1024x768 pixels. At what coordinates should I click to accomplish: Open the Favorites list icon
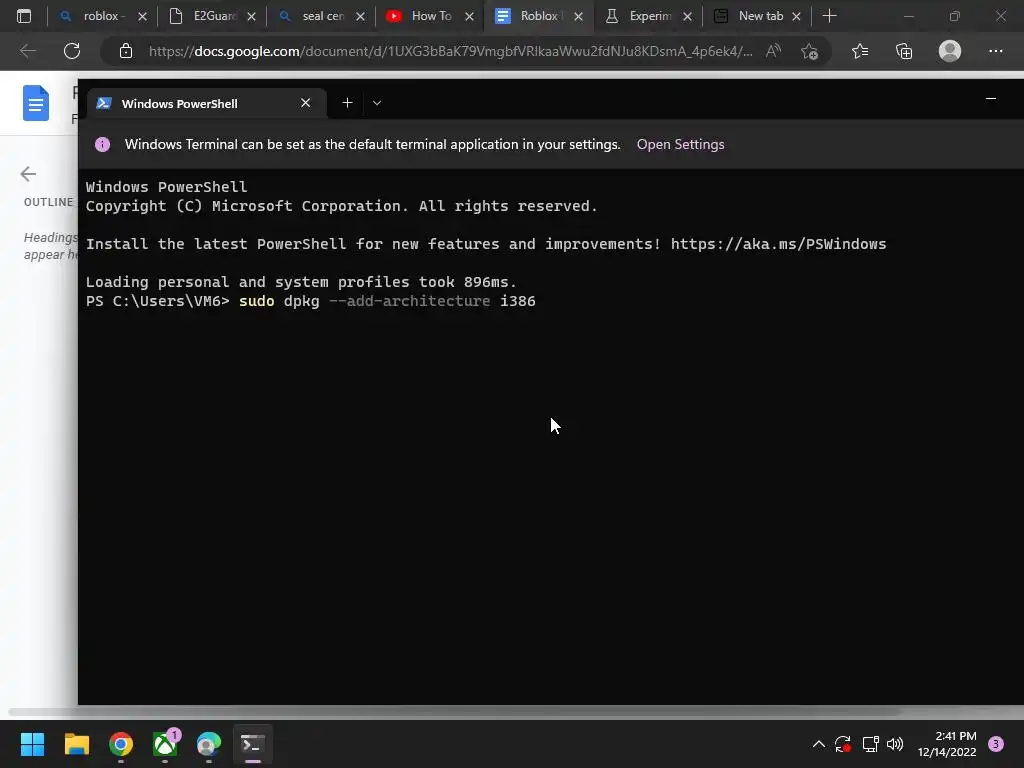860,51
